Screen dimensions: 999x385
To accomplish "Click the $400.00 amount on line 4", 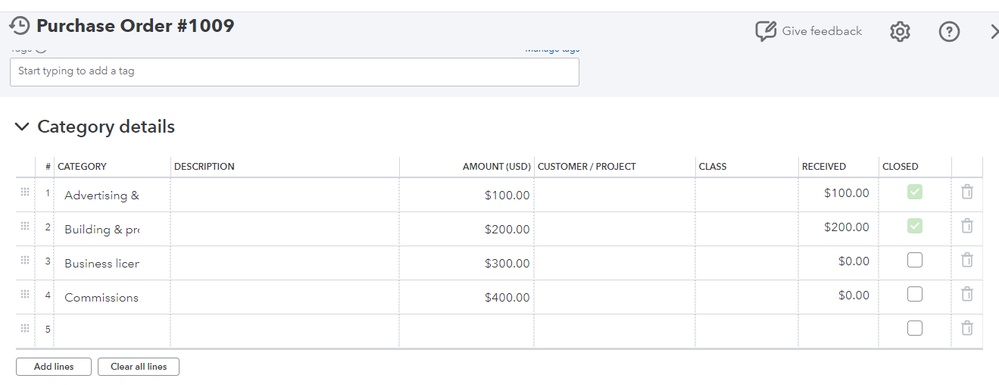I will click(507, 298).
